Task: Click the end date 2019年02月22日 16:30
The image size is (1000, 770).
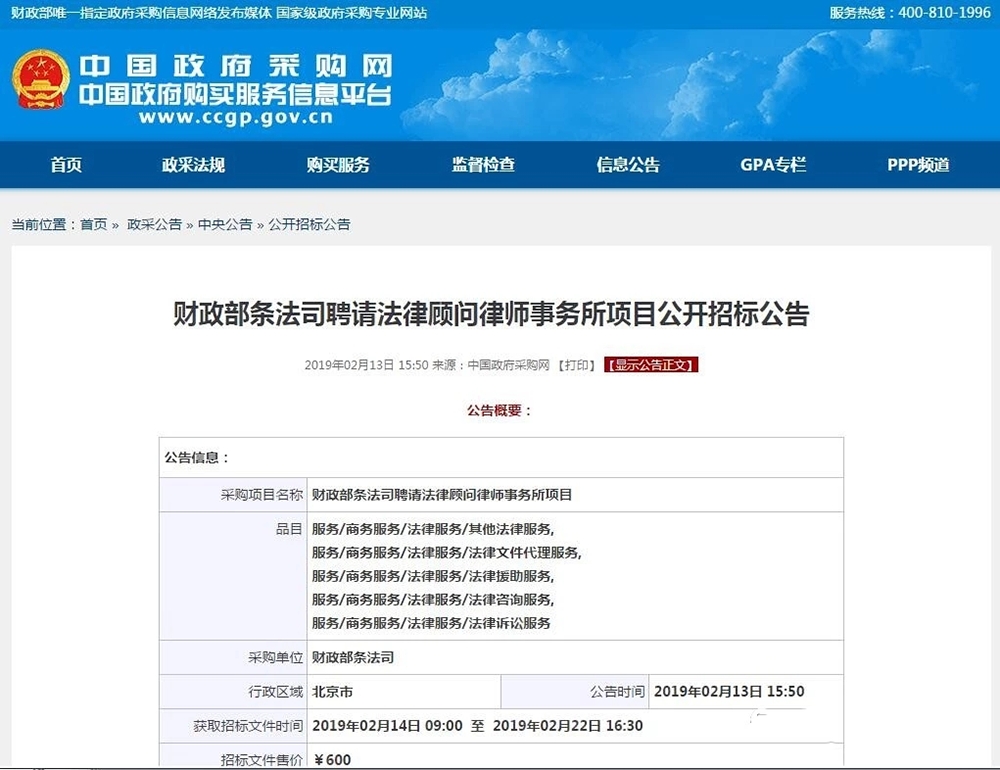Action: coord(568,726)
